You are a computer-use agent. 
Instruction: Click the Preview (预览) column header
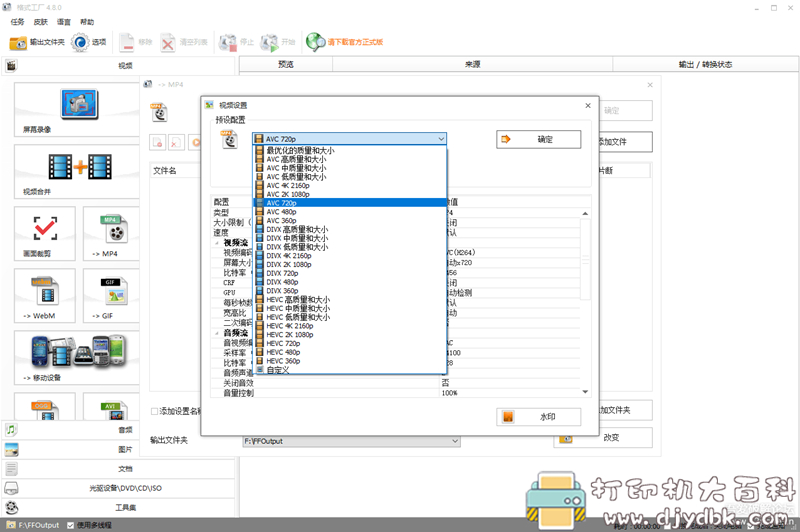[x=286, y=64]
